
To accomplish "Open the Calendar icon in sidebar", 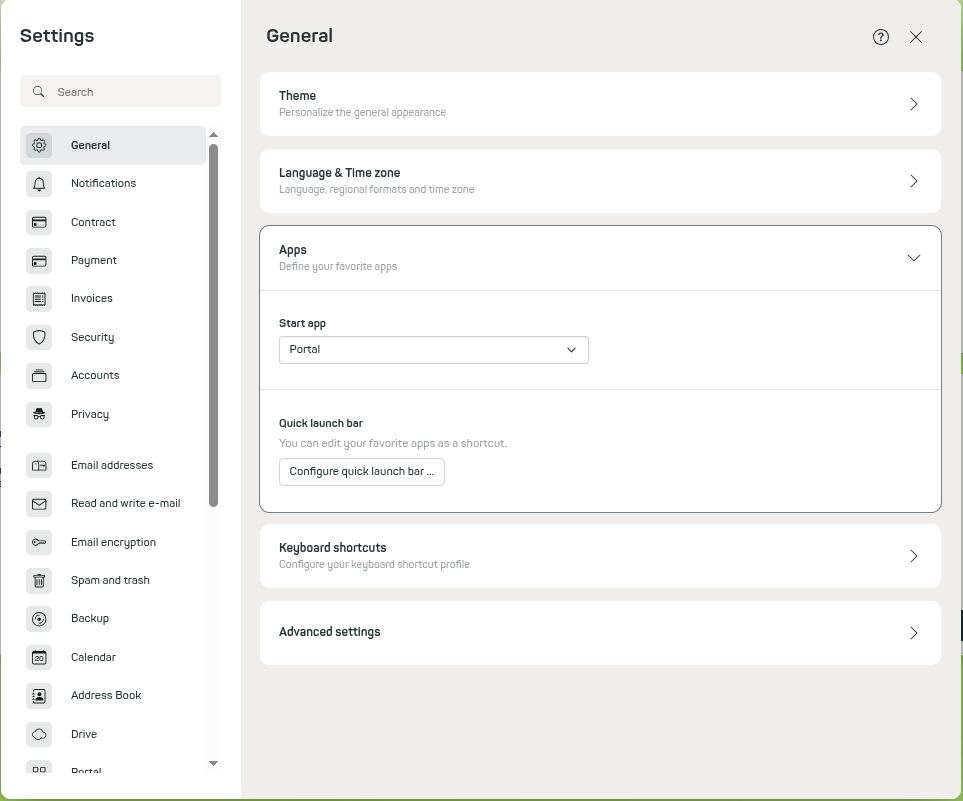I will pos(39,657).
